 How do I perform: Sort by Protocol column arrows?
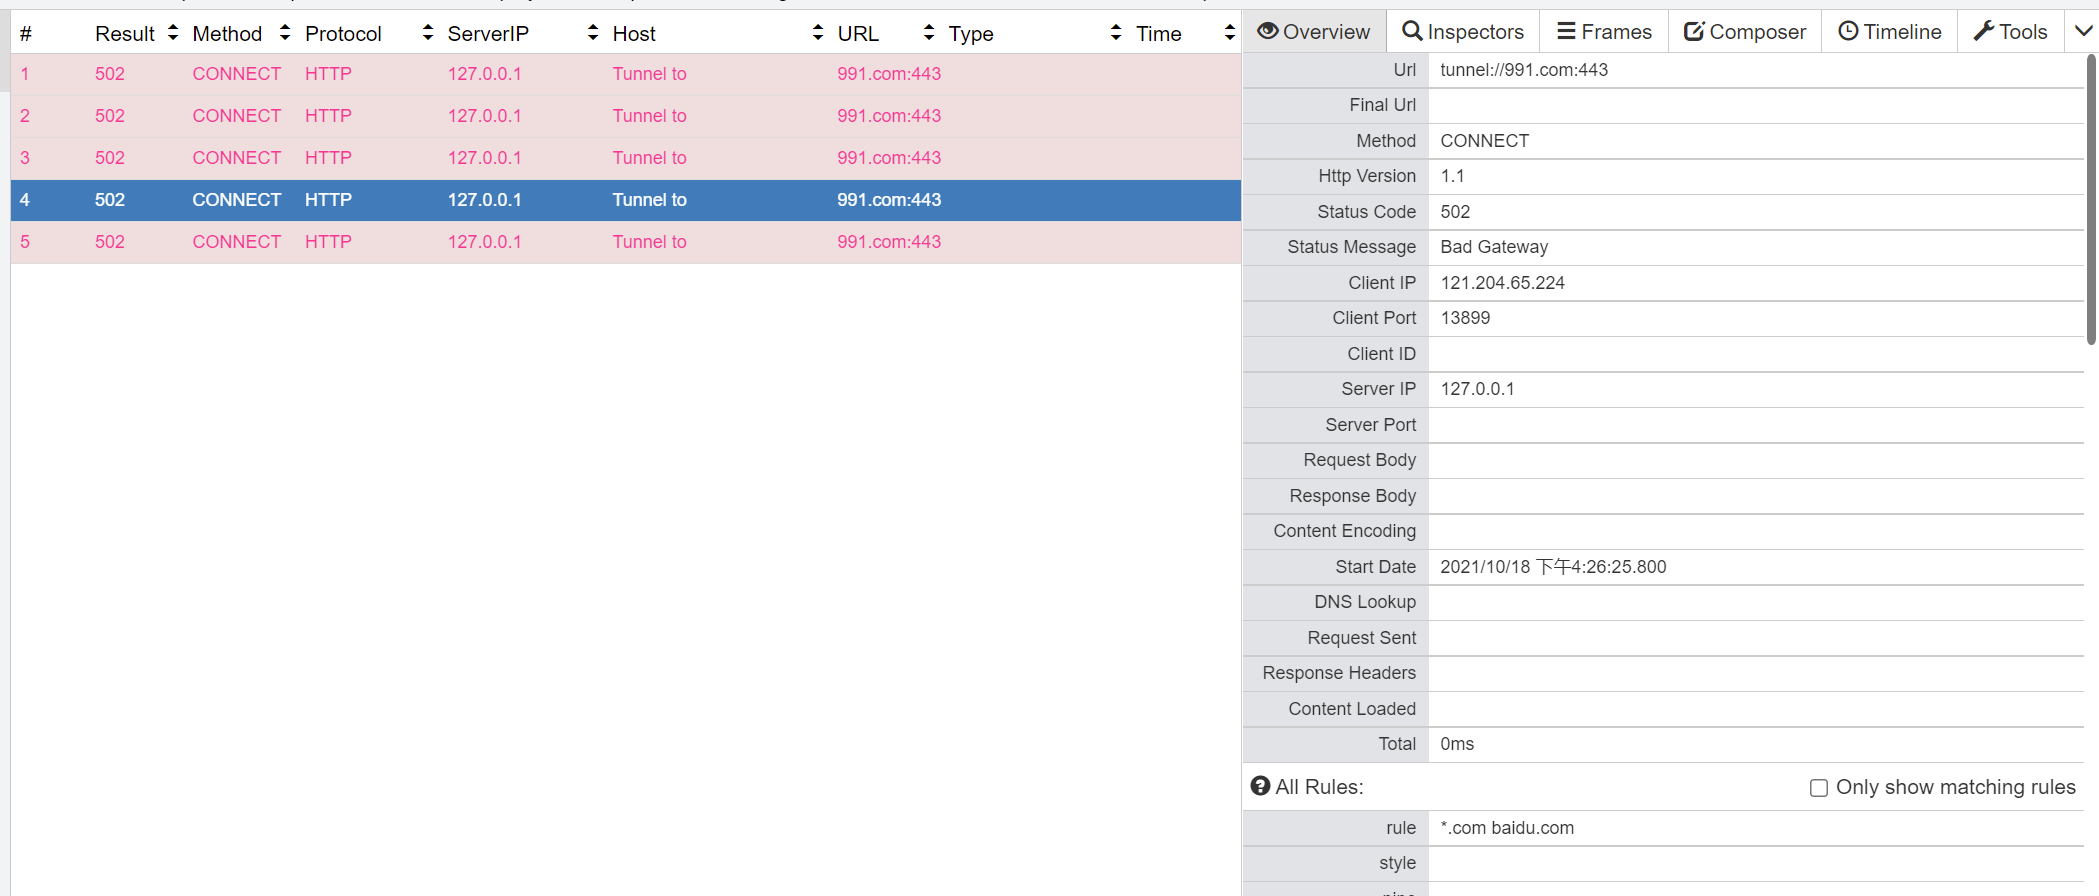pos(428,33)
